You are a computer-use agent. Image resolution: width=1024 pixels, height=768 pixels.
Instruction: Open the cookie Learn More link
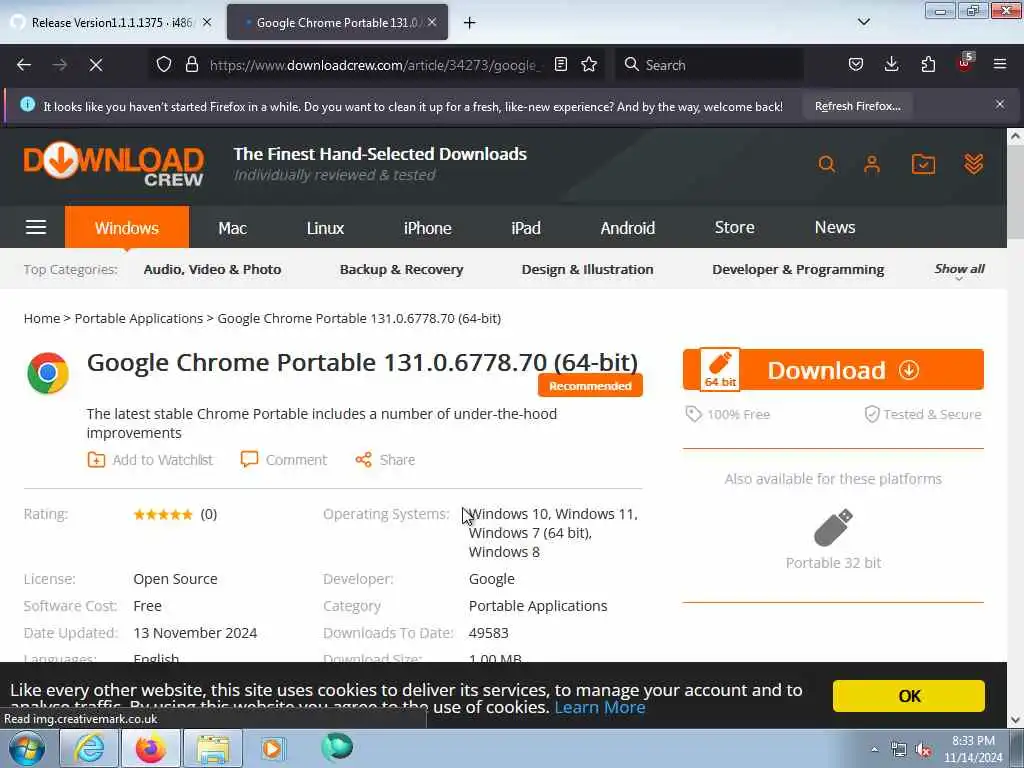tap(600, 707)
